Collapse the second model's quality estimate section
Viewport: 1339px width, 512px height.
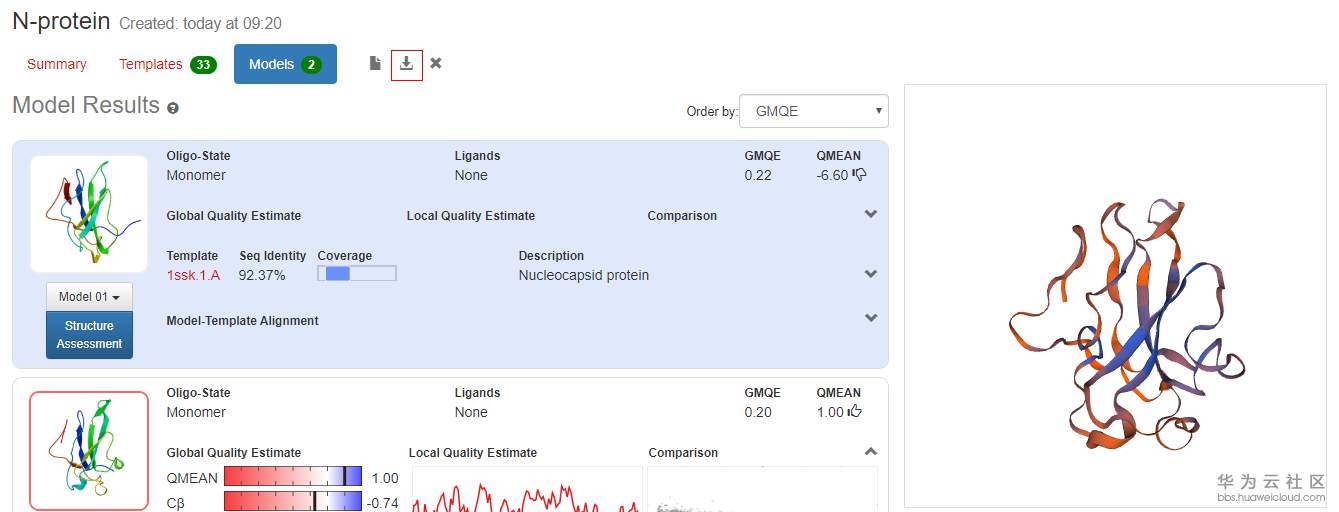[871, 452]
